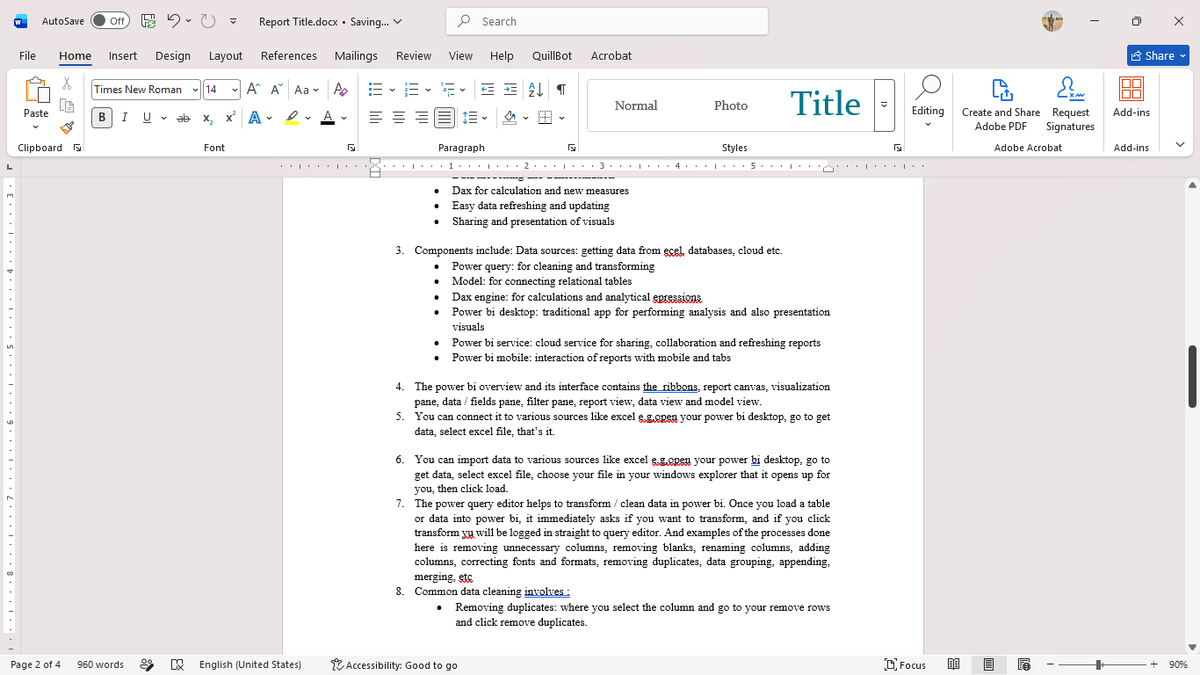Switch to the Mailings tab
The width and height of the screenshot is (1200, 675).
[356, 56]
